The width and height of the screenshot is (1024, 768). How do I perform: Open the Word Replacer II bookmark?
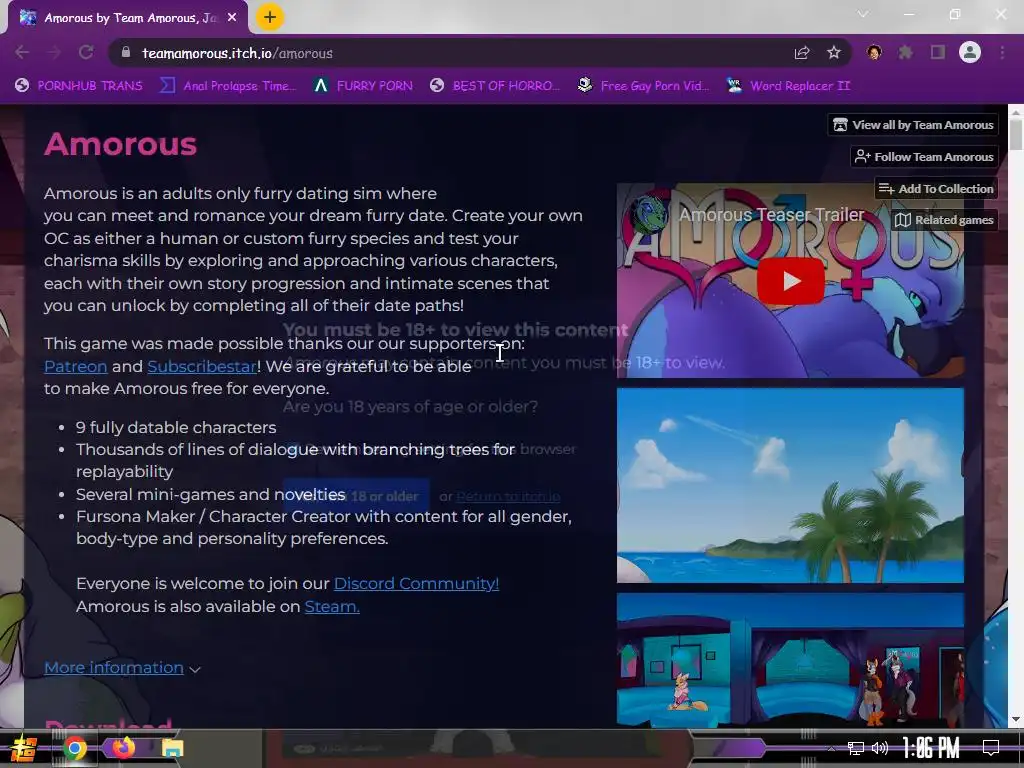click(x=790, y=86)
